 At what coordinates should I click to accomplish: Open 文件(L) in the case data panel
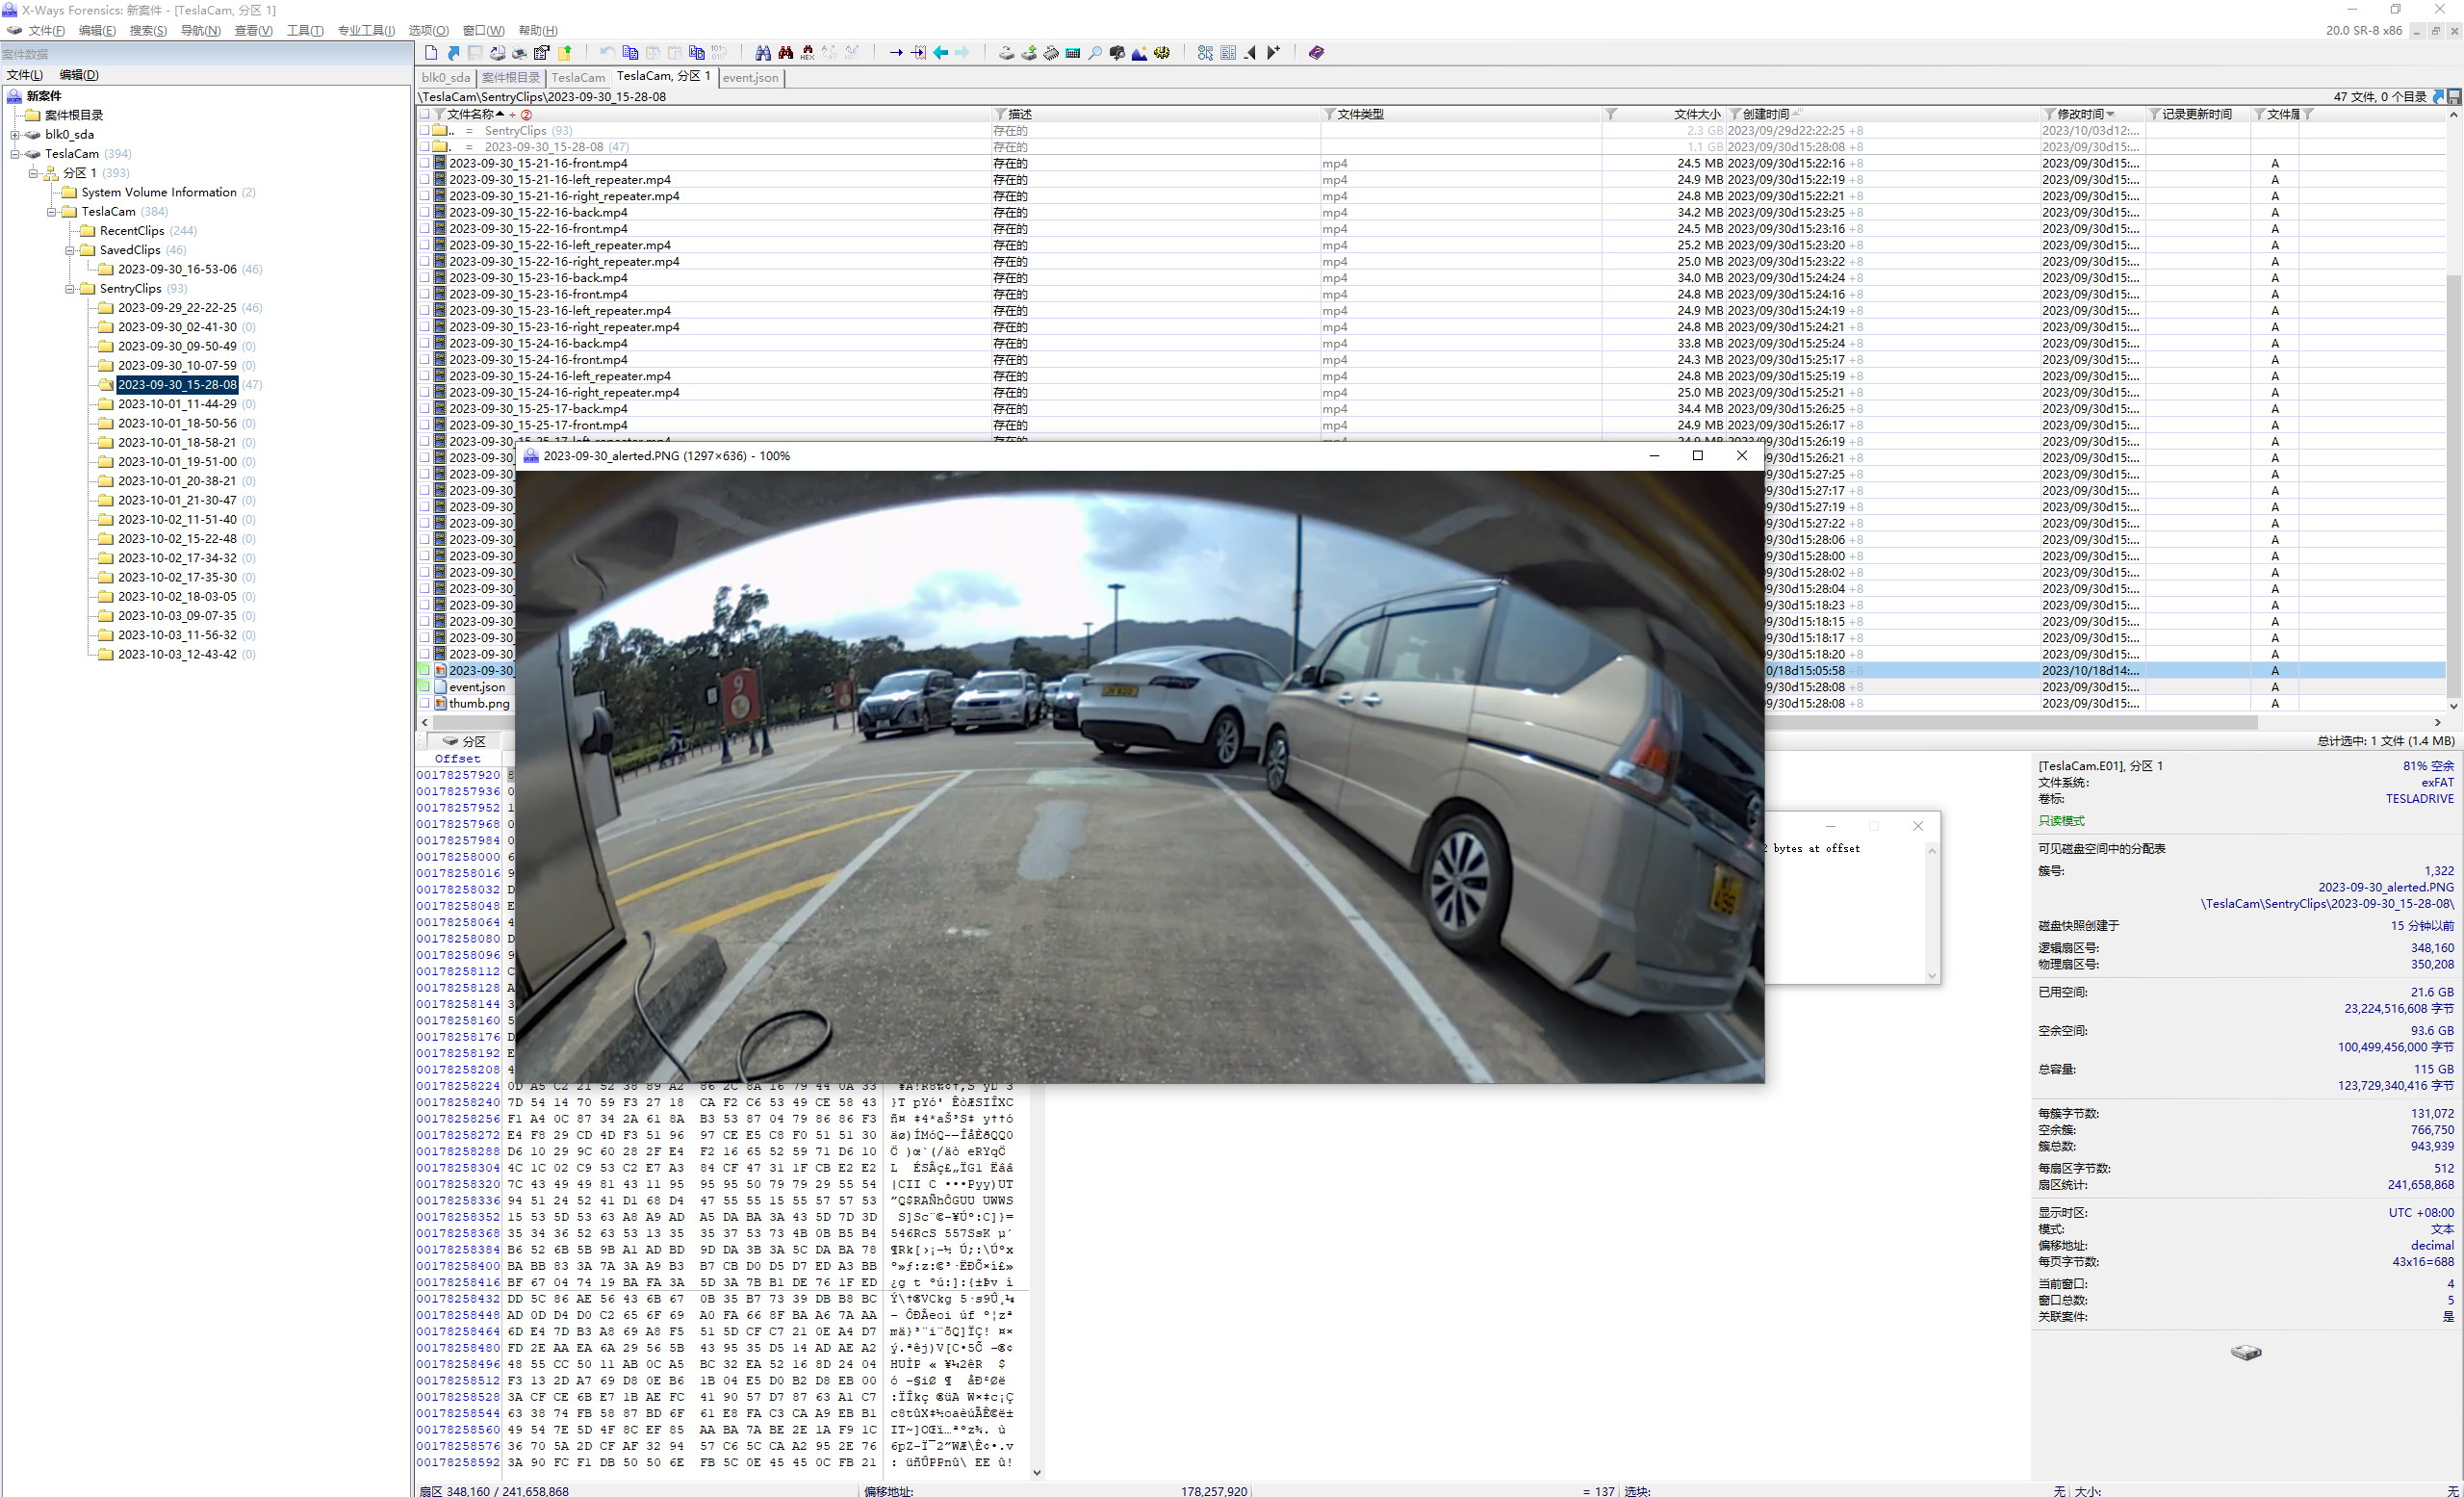tap(25, 75)
